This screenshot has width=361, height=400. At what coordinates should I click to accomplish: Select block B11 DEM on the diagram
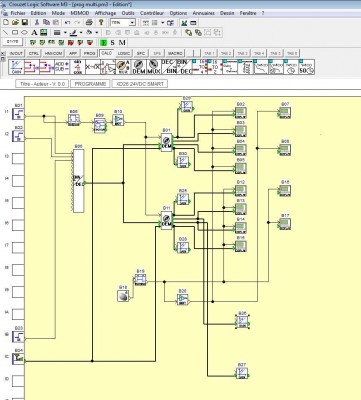[166, 220]
